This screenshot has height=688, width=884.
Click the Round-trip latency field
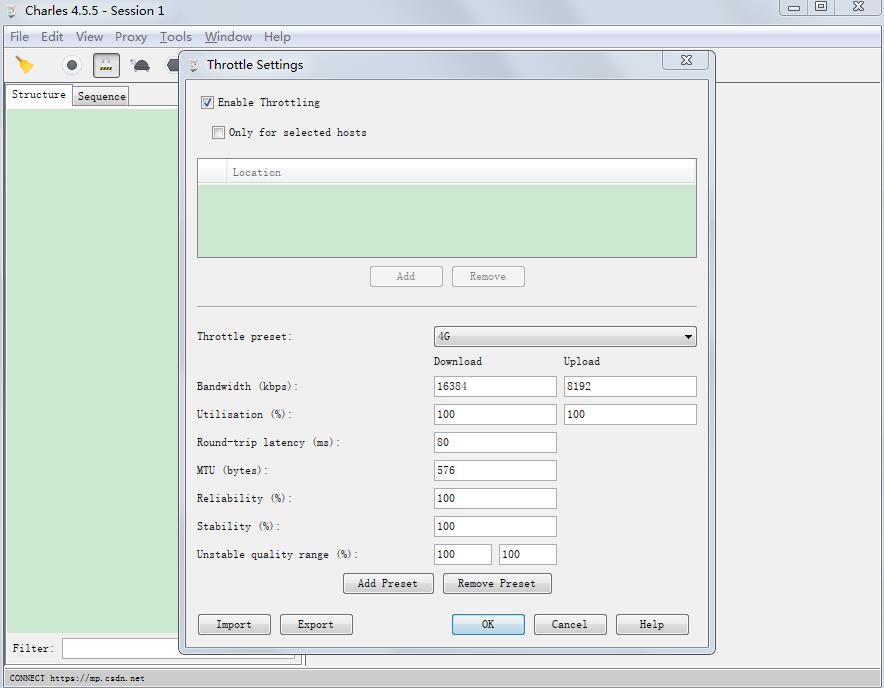click(495, 442)
